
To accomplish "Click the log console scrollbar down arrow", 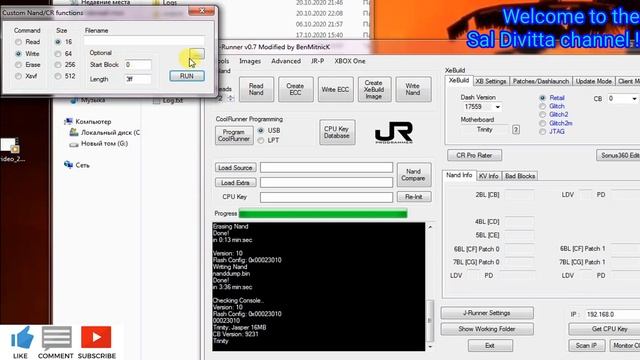I will pos(430,347).
